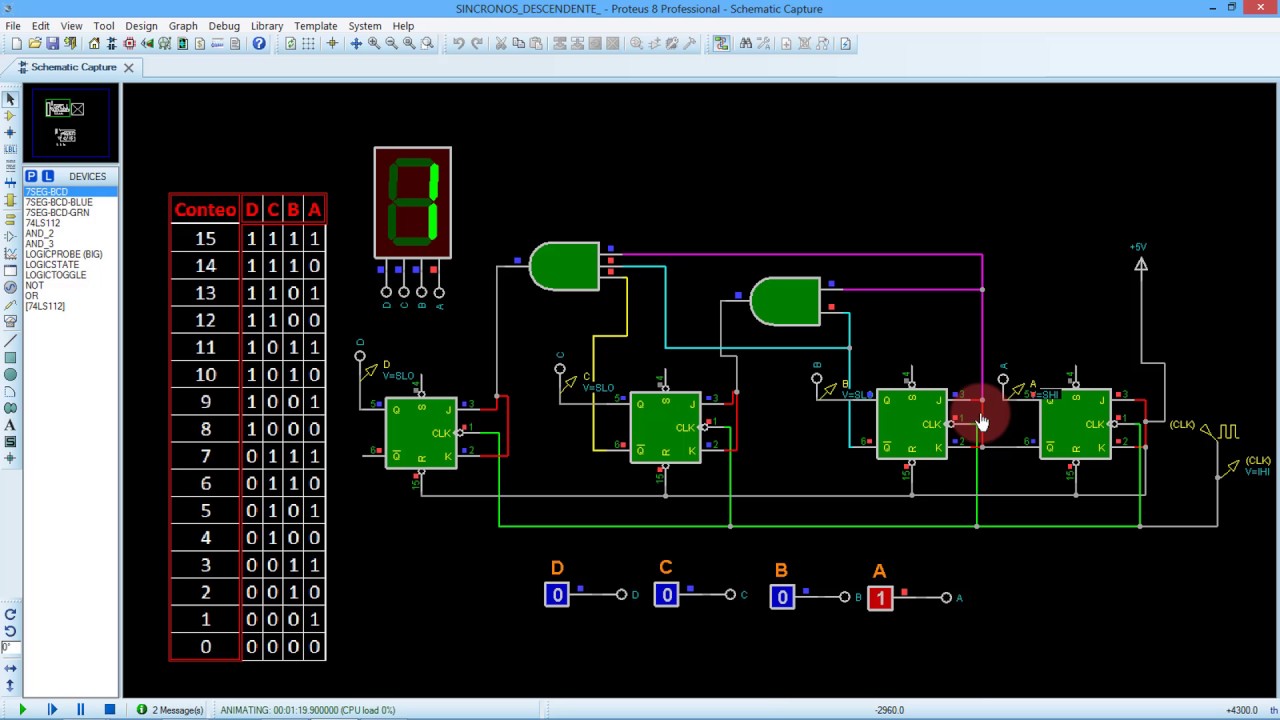Toggle the A logic state input
The width and height of the screenshot is (1280, 720).
pos(880,598)
